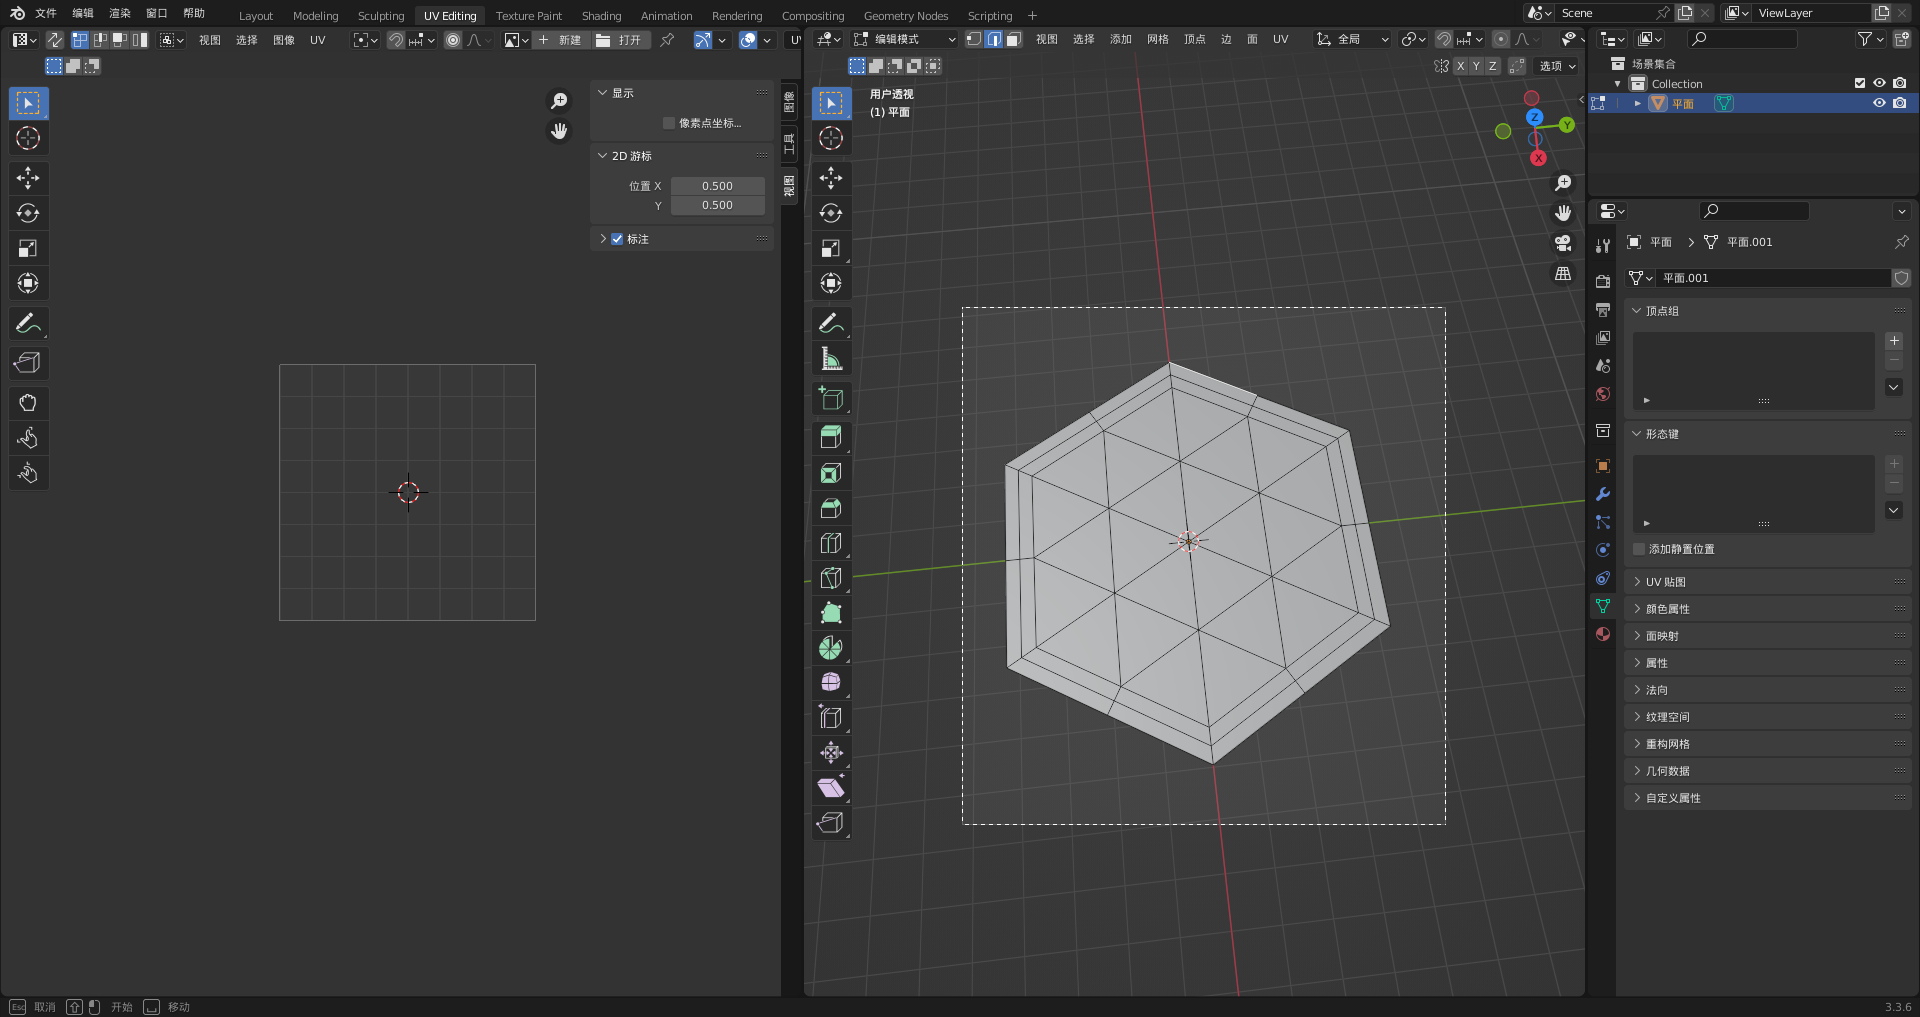The image size is (1920, 1017).
Task: Select the Loop Cut tool
Action: pos(831,543)
